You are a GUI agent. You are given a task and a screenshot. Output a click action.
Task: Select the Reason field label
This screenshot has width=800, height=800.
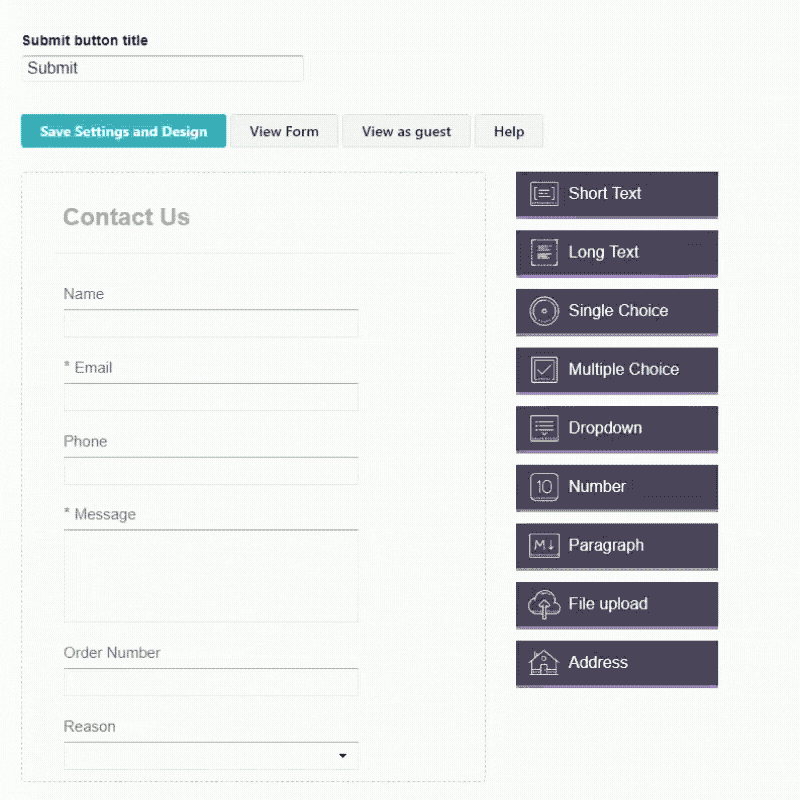(x=89, y=727)
